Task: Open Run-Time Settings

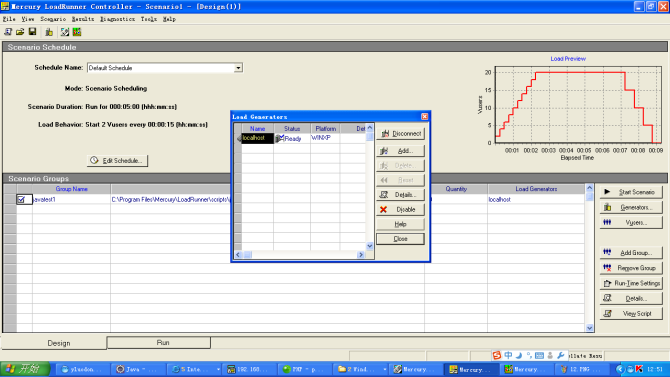Action: click(x=631, y=283)
